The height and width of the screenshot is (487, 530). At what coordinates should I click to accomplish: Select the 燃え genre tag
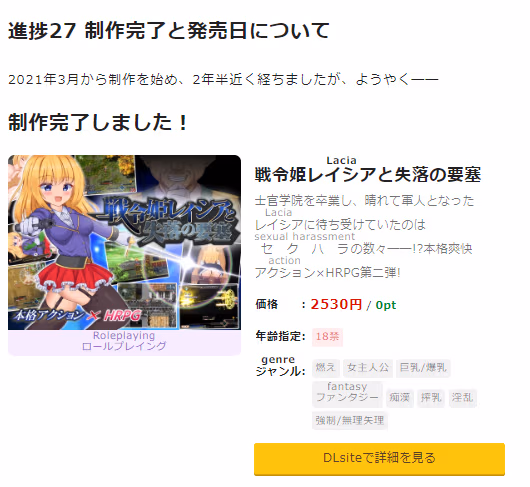[326, 368]
